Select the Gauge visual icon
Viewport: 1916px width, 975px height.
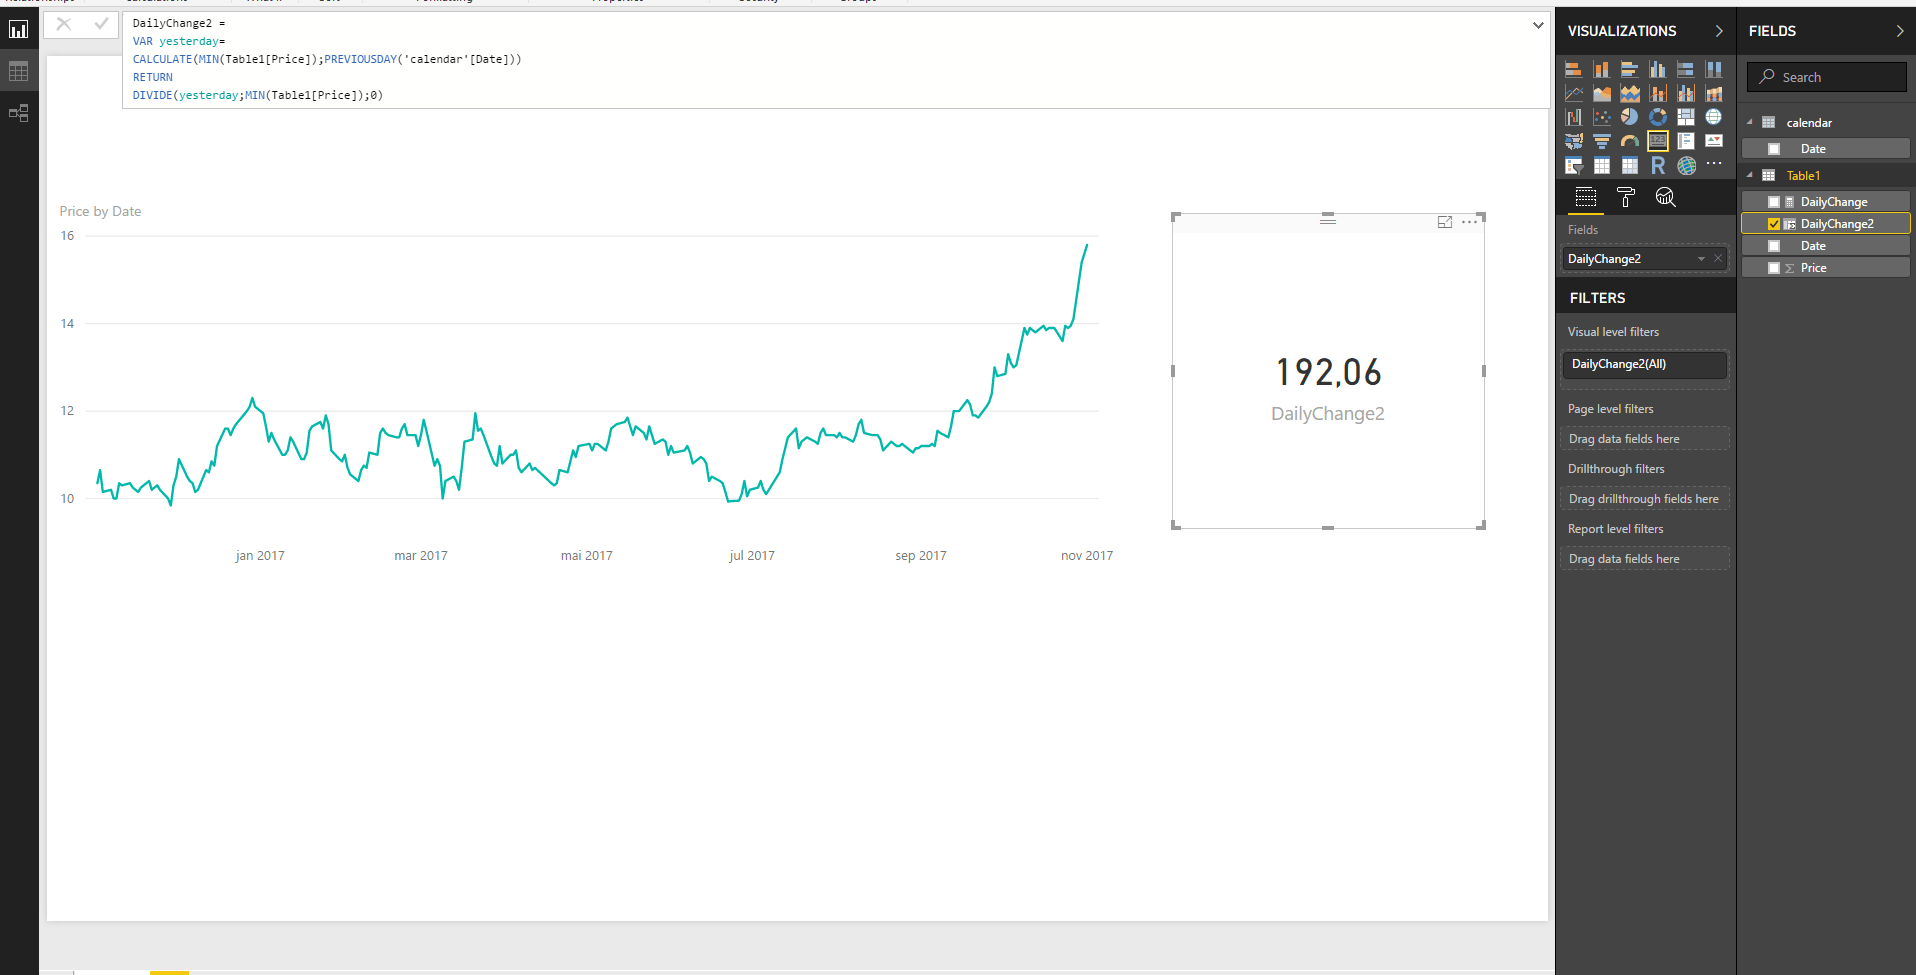[1630, 141]
